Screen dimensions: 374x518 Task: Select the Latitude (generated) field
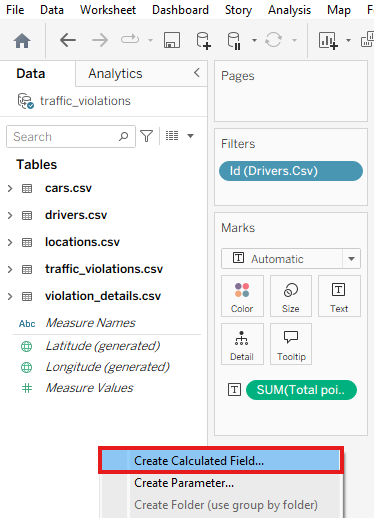tap(103, 346)
